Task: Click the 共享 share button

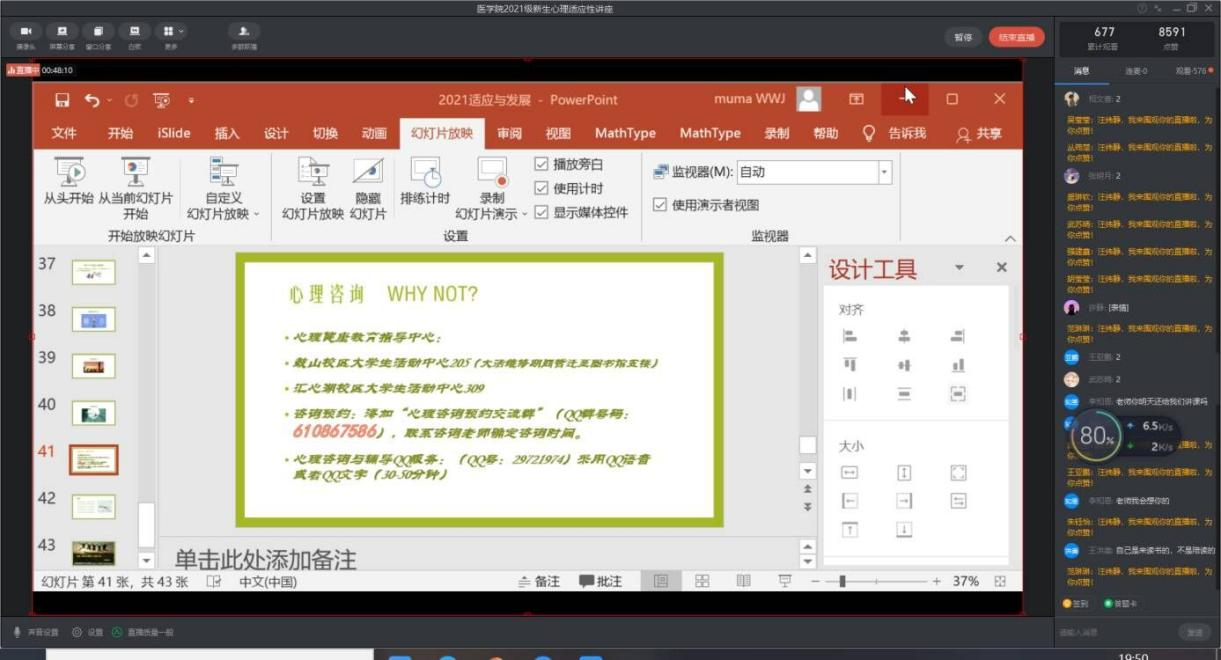Action: pos(978,134)
